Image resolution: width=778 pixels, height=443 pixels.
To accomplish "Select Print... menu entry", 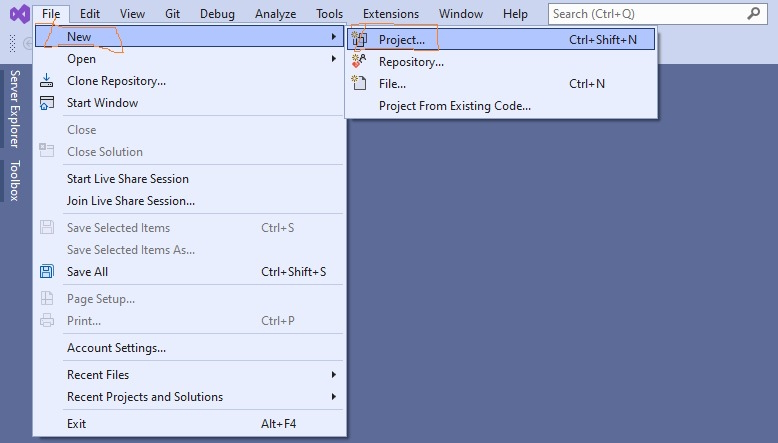I will [189, 320].
